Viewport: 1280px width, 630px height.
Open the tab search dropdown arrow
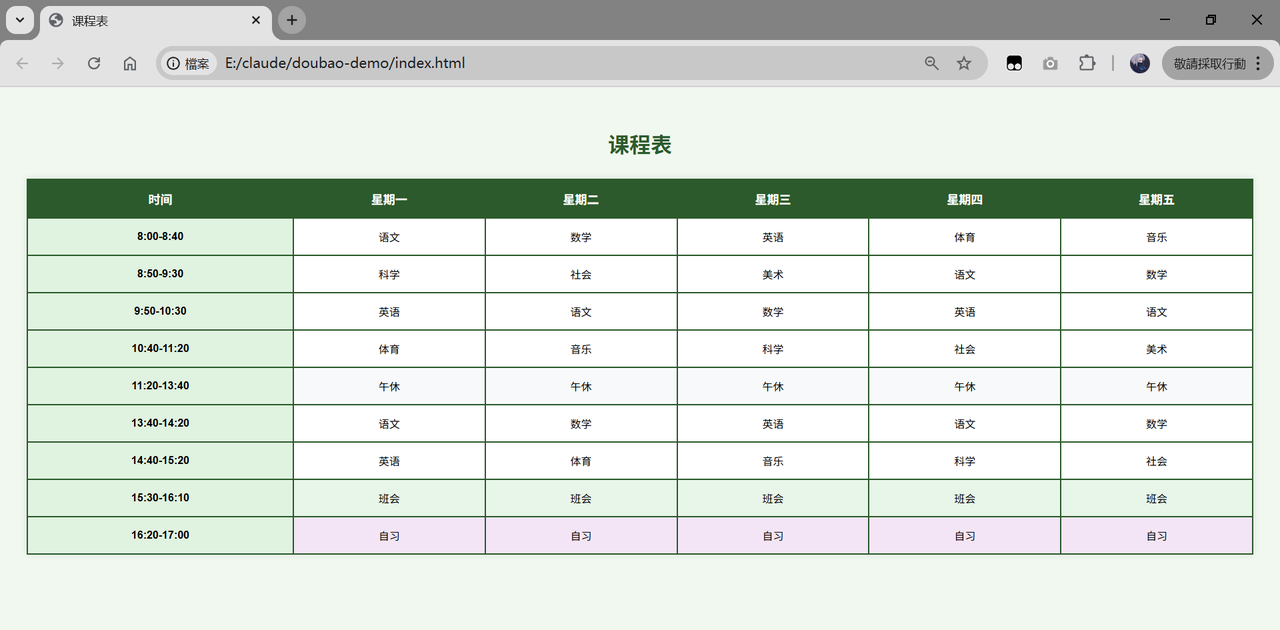pyautogui.click(x=19, y=20)
